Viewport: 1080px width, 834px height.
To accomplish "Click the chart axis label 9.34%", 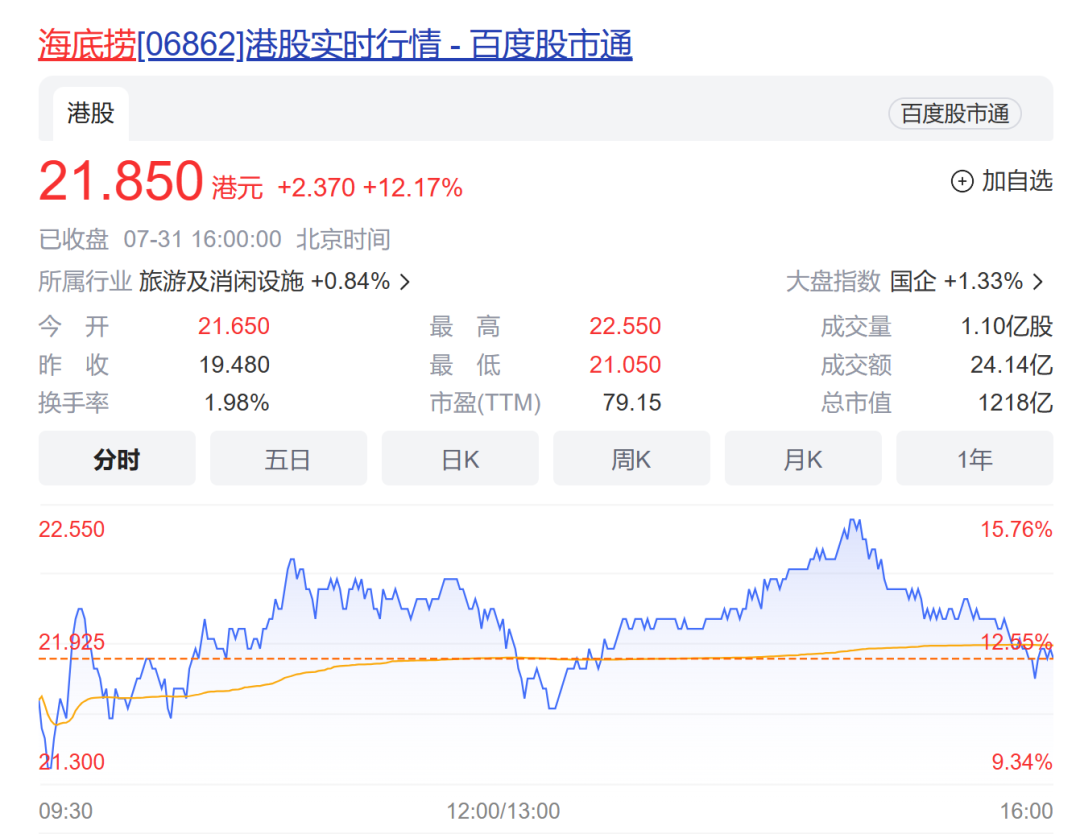I will (1021, 762).
